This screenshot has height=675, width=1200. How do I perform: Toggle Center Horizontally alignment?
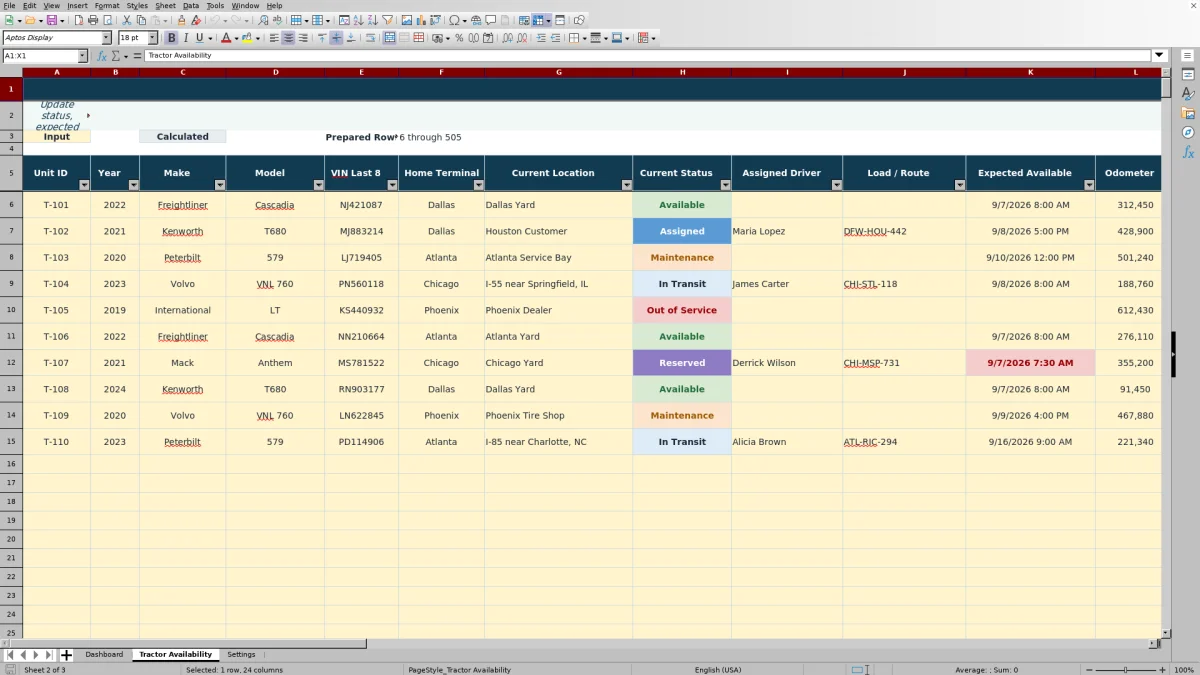288,38
